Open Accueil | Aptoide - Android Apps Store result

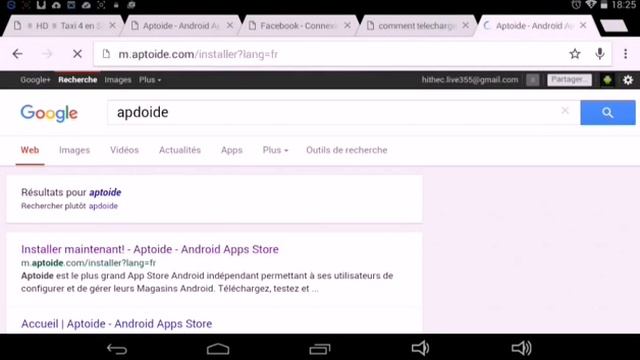pyautogui.click(x=117, y=324)
